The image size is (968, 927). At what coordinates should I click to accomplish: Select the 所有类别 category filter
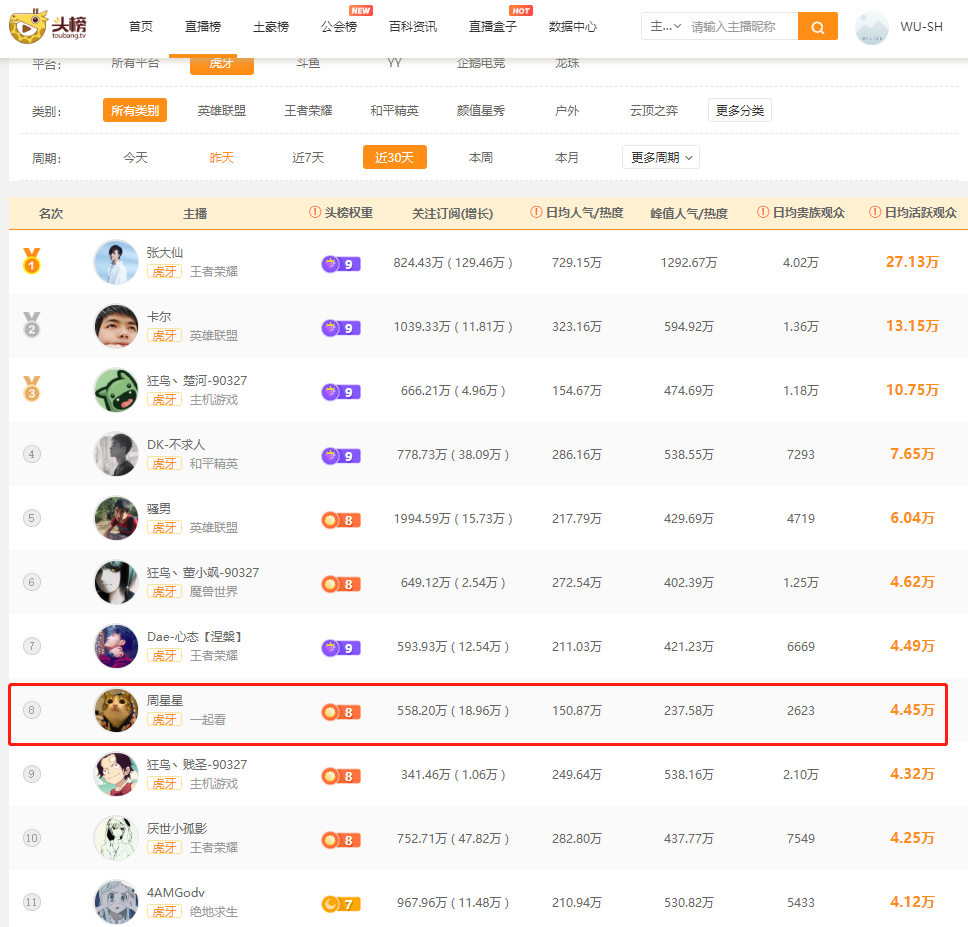(135, 110)
